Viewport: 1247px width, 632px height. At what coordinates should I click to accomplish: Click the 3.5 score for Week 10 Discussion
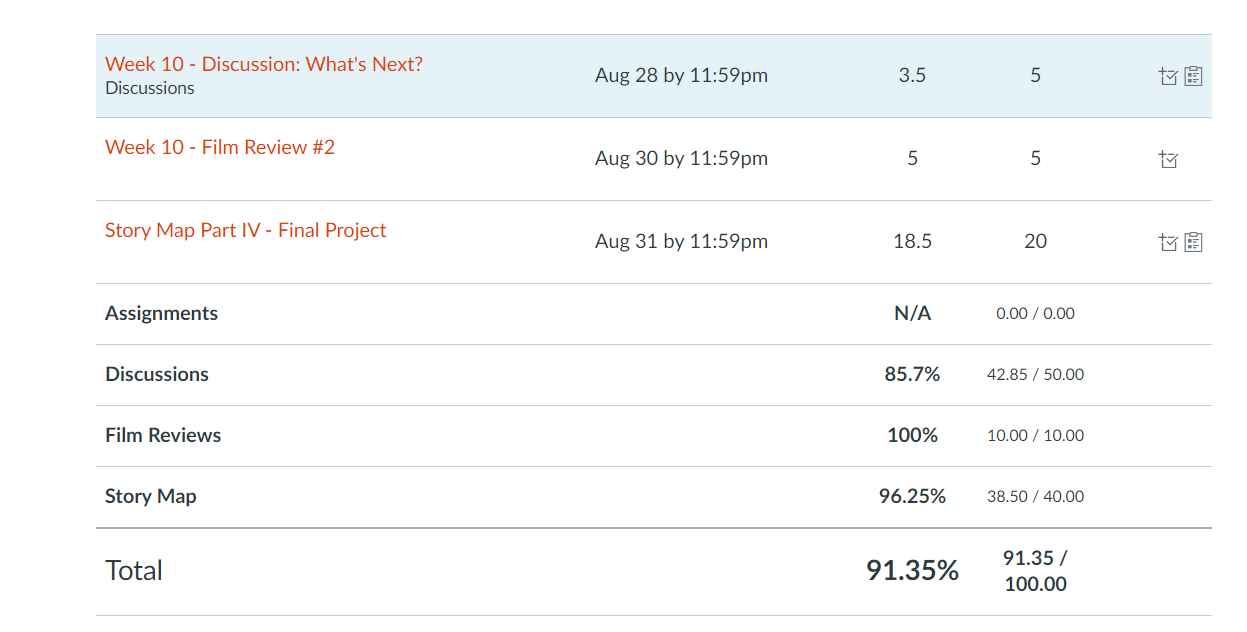(x=912, y=75)
